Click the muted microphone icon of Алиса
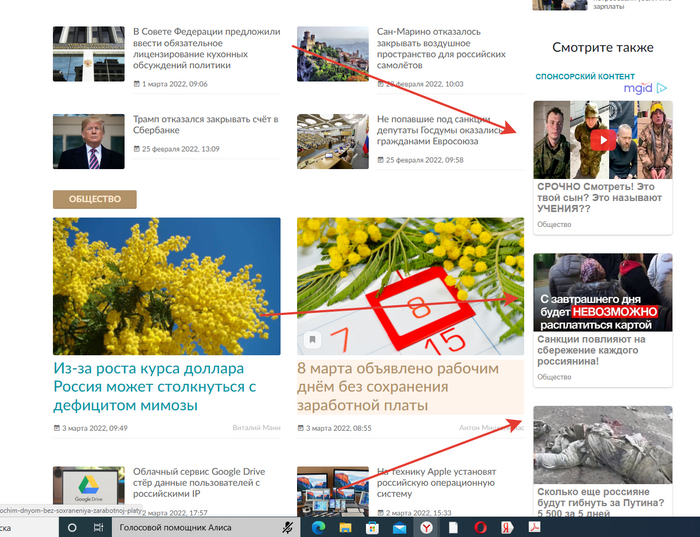Screen dimensions: 700x537 [288, 528]
